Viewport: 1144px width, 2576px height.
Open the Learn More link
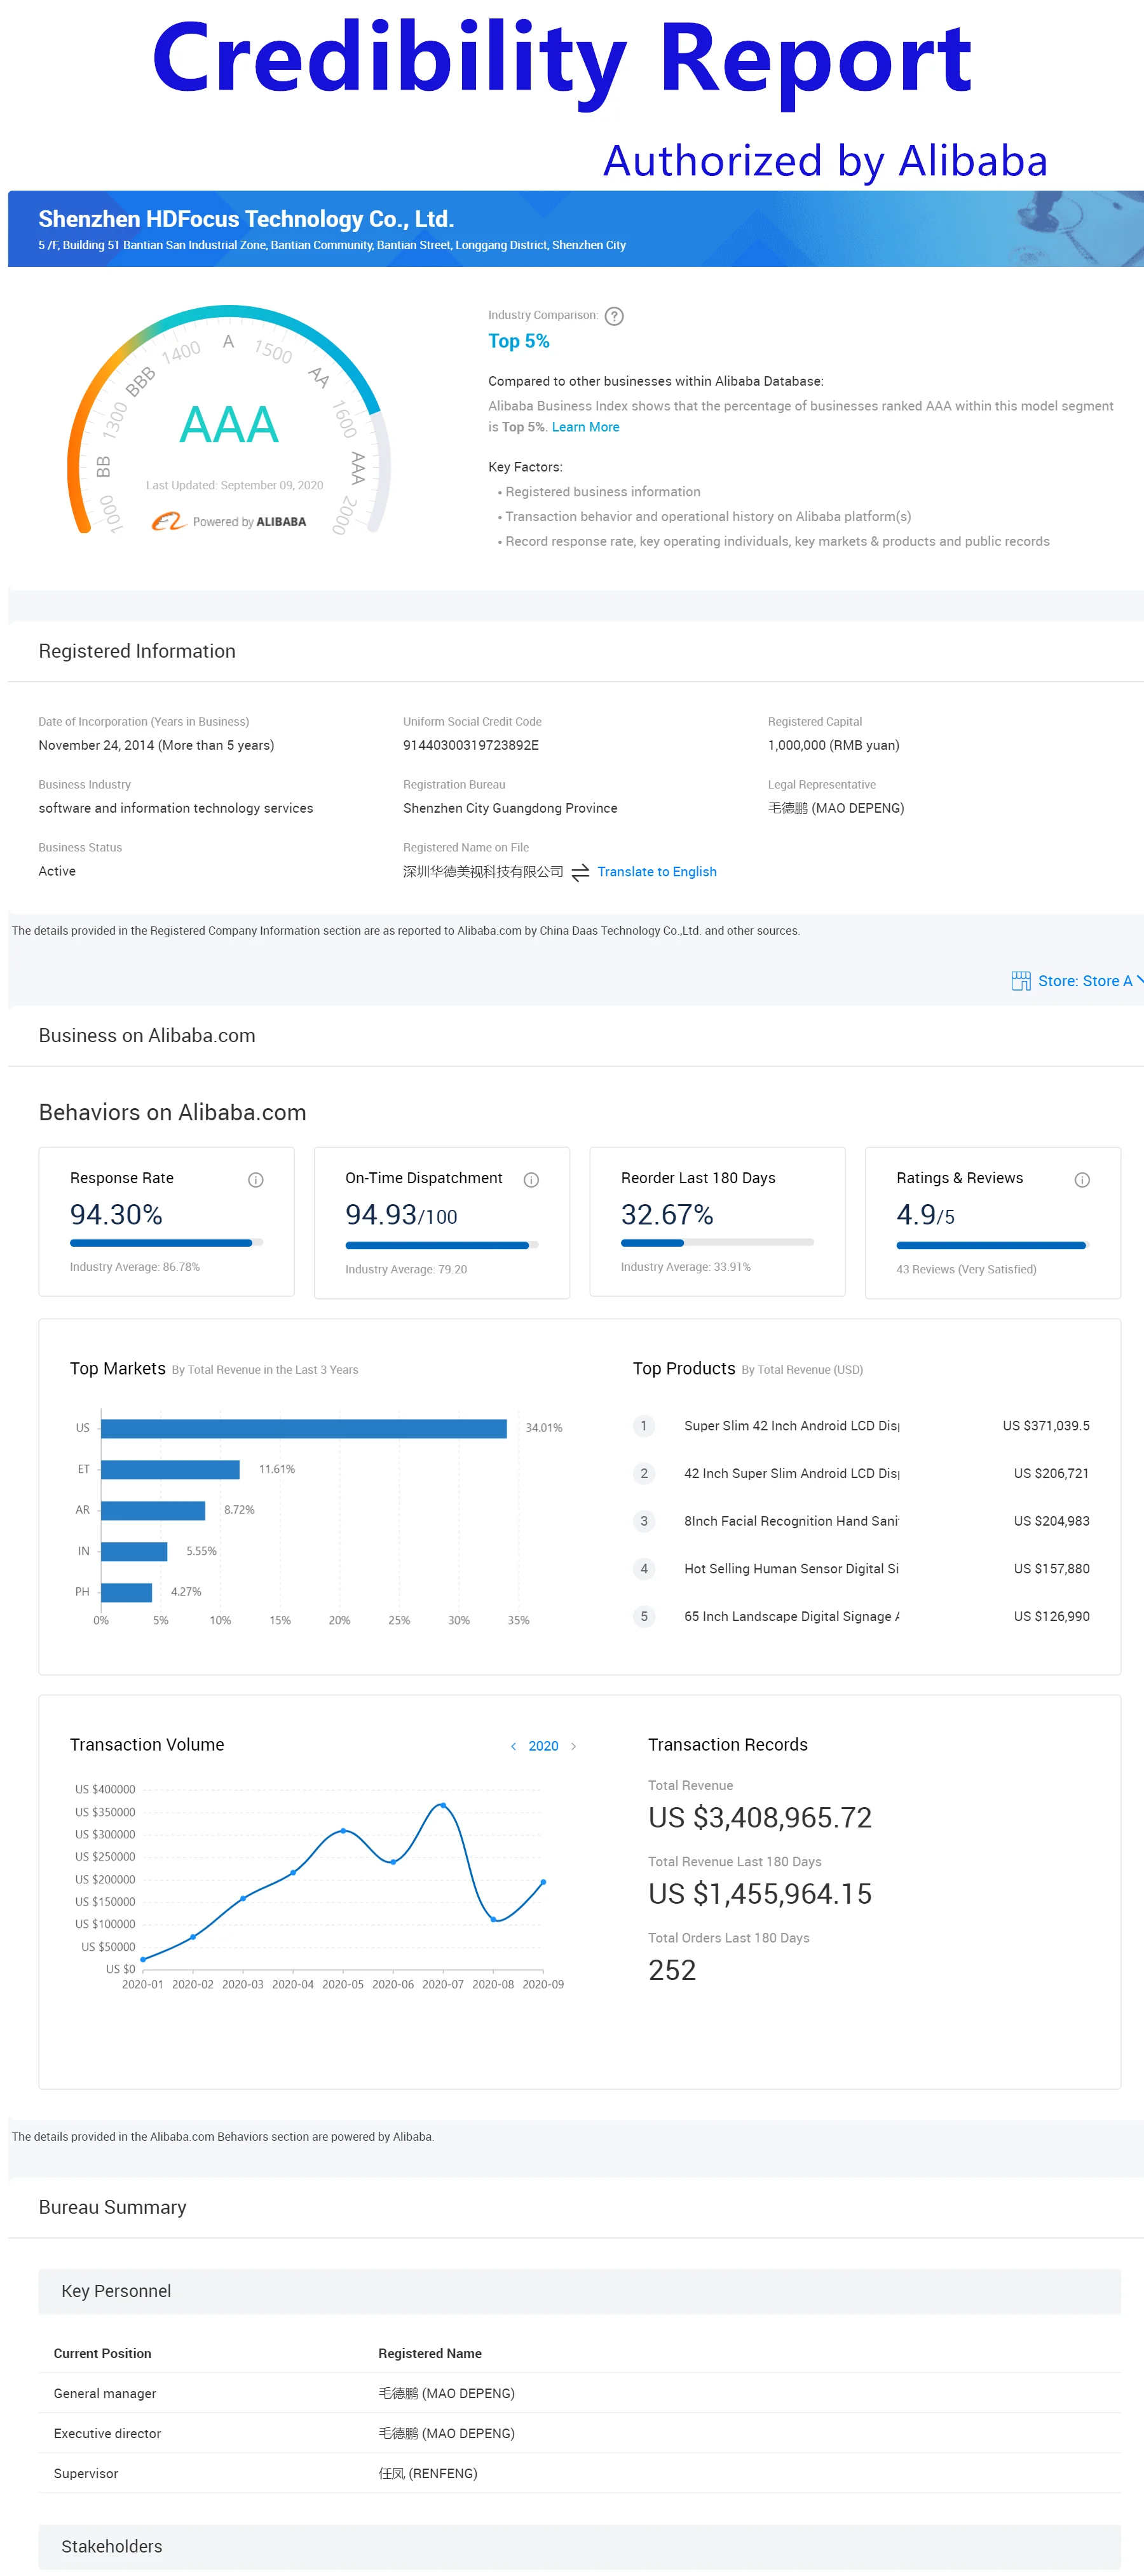[585, 427]
